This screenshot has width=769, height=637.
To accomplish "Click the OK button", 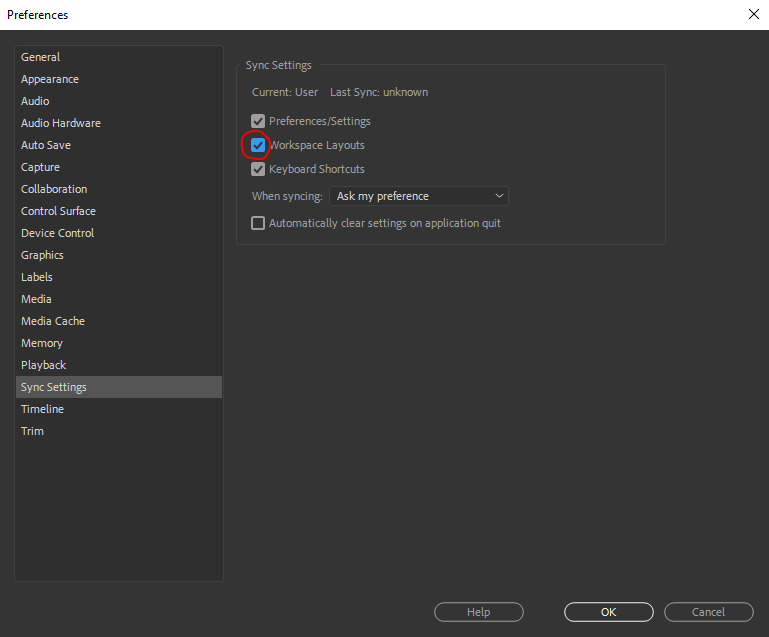I will [608, 612].
